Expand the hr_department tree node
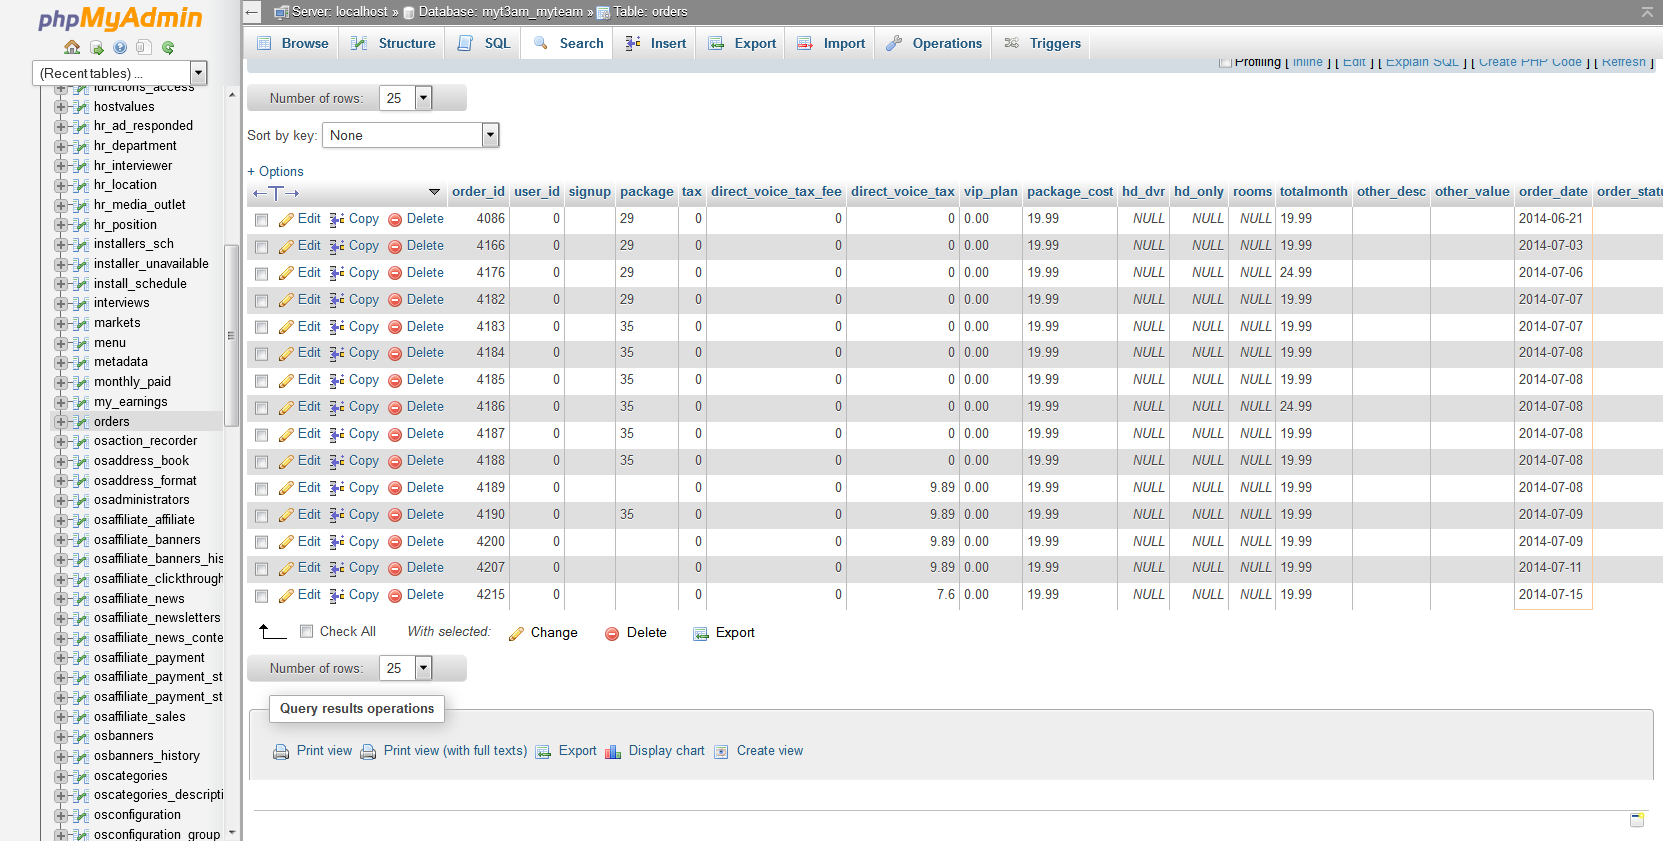 (x=61, y=146)
